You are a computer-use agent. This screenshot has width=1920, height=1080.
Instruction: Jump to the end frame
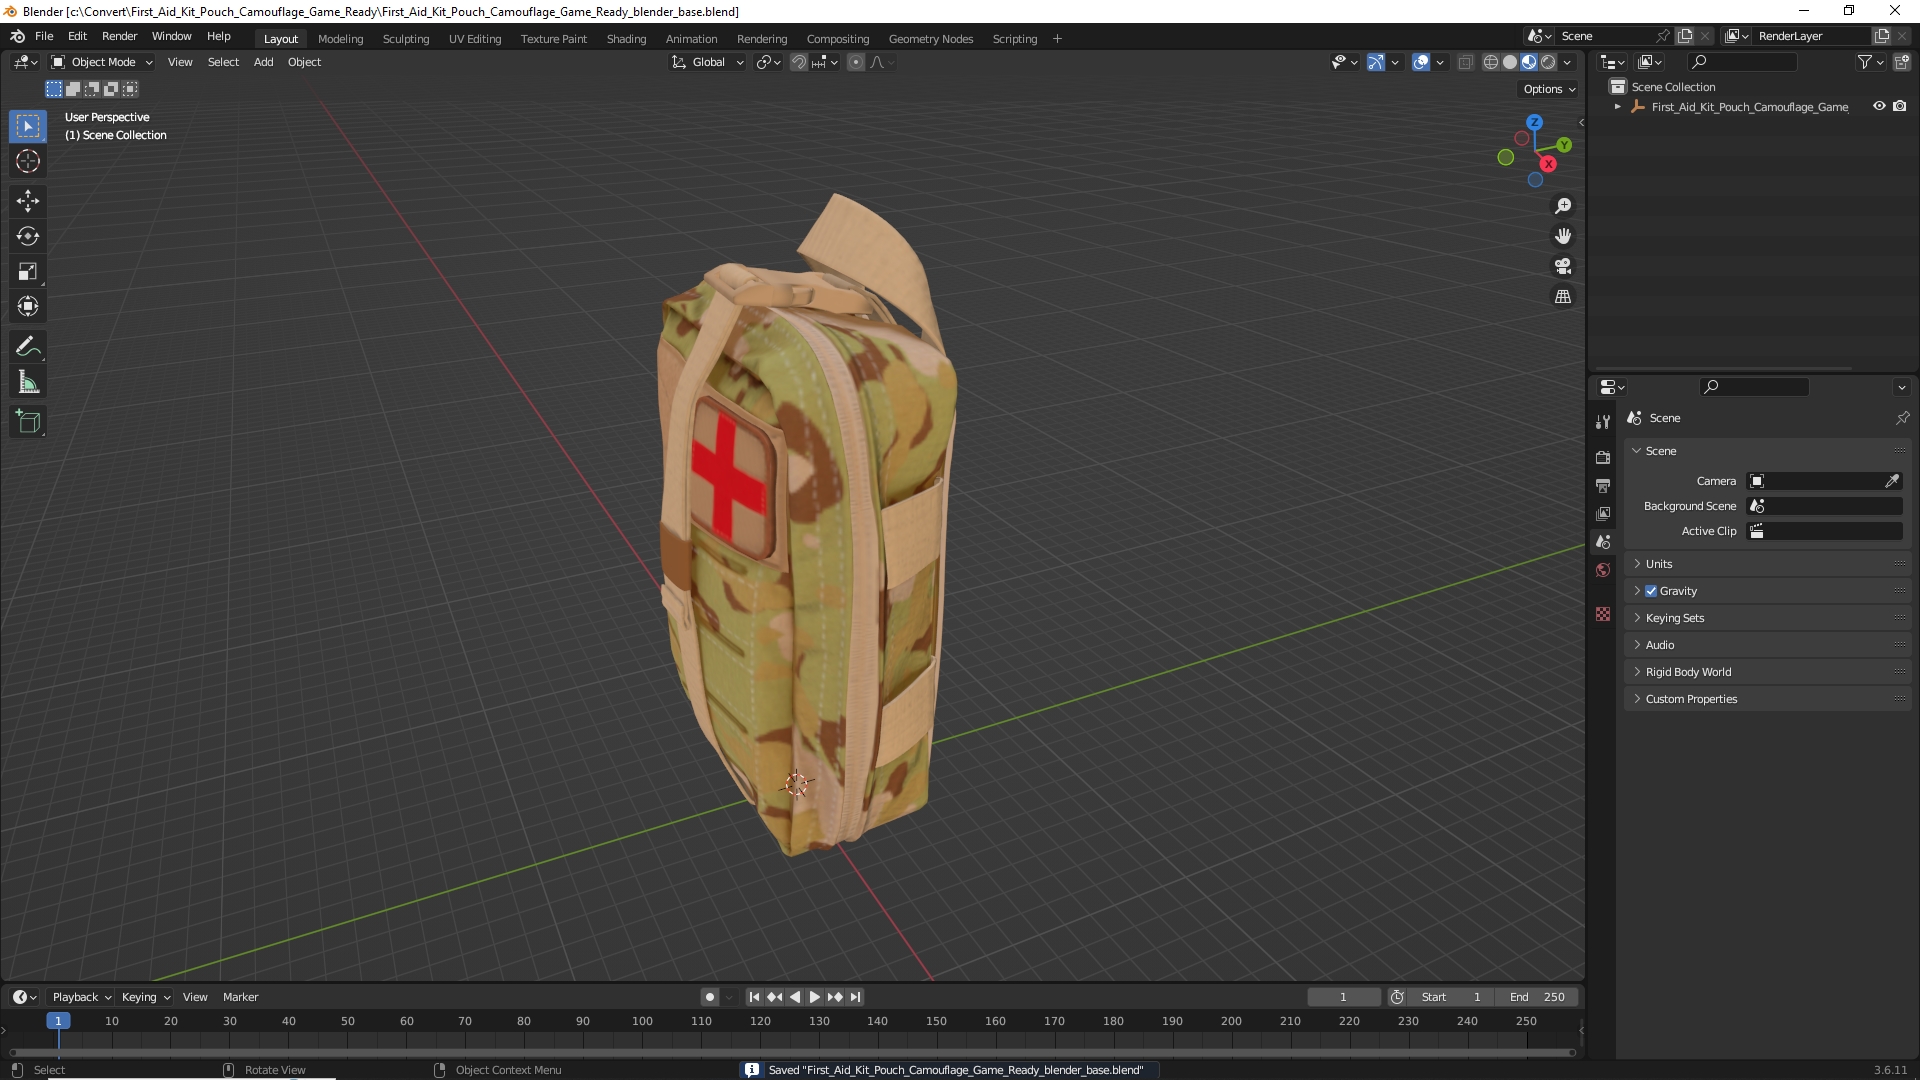pos(855,997)
